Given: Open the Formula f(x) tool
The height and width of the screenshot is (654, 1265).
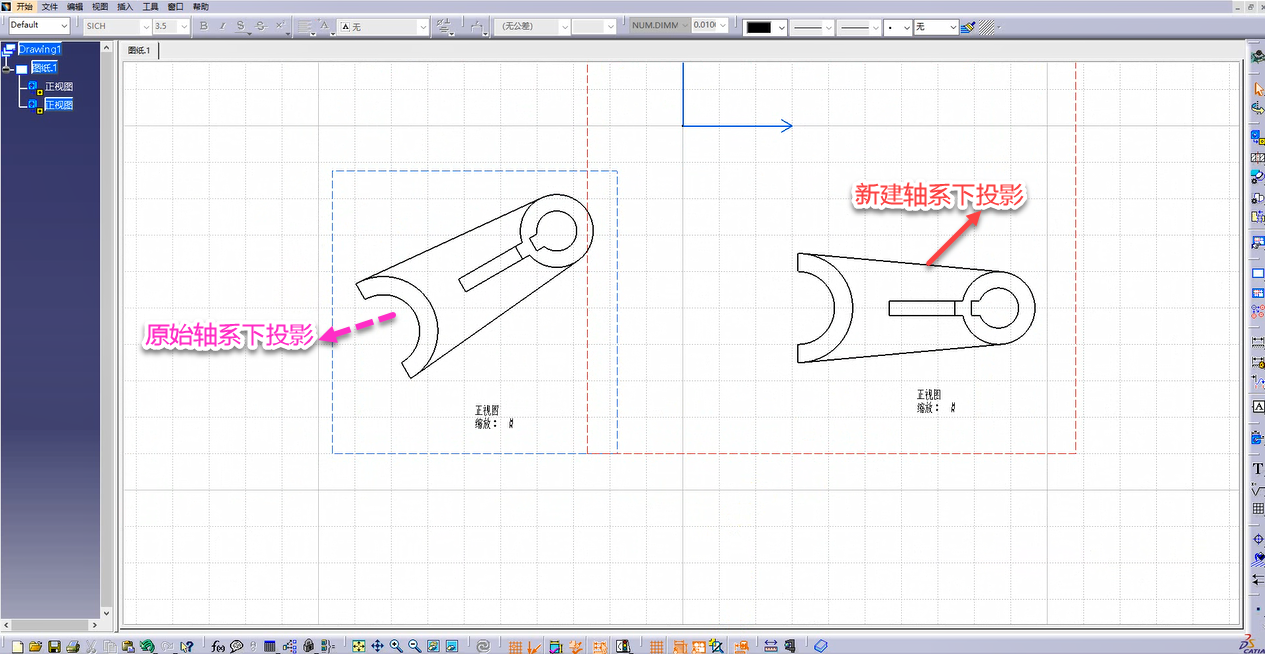Looking at the screenshot, I should coord(218,646).
